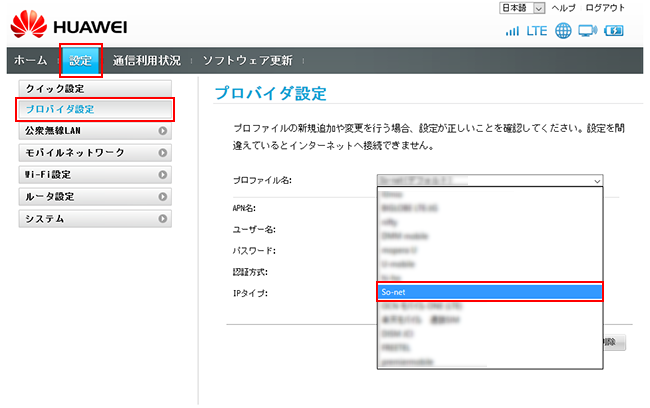
Task: Click the globe internet connection icon
Action: 563,31
